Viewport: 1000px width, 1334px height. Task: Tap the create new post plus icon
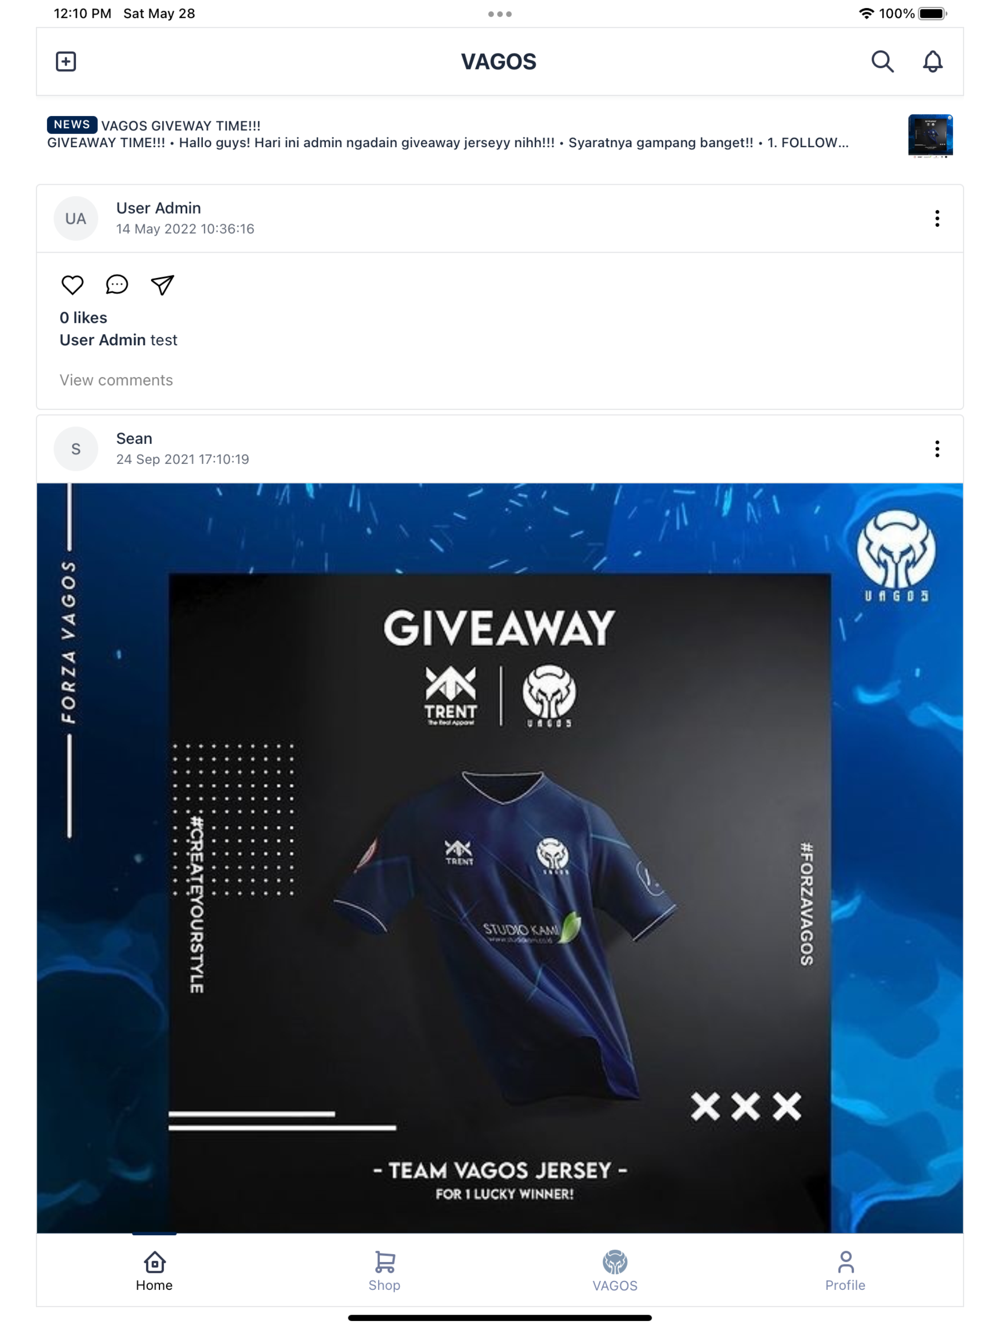66,62
